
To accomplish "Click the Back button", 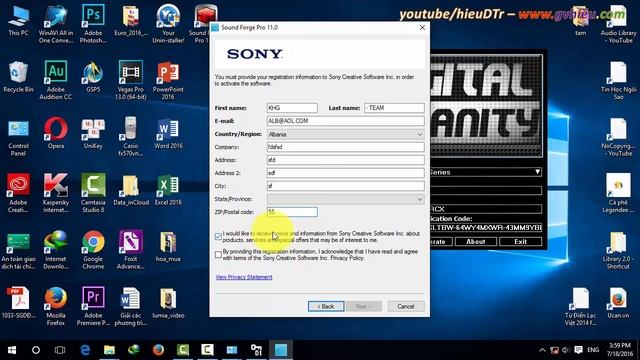I will point(326,306).
